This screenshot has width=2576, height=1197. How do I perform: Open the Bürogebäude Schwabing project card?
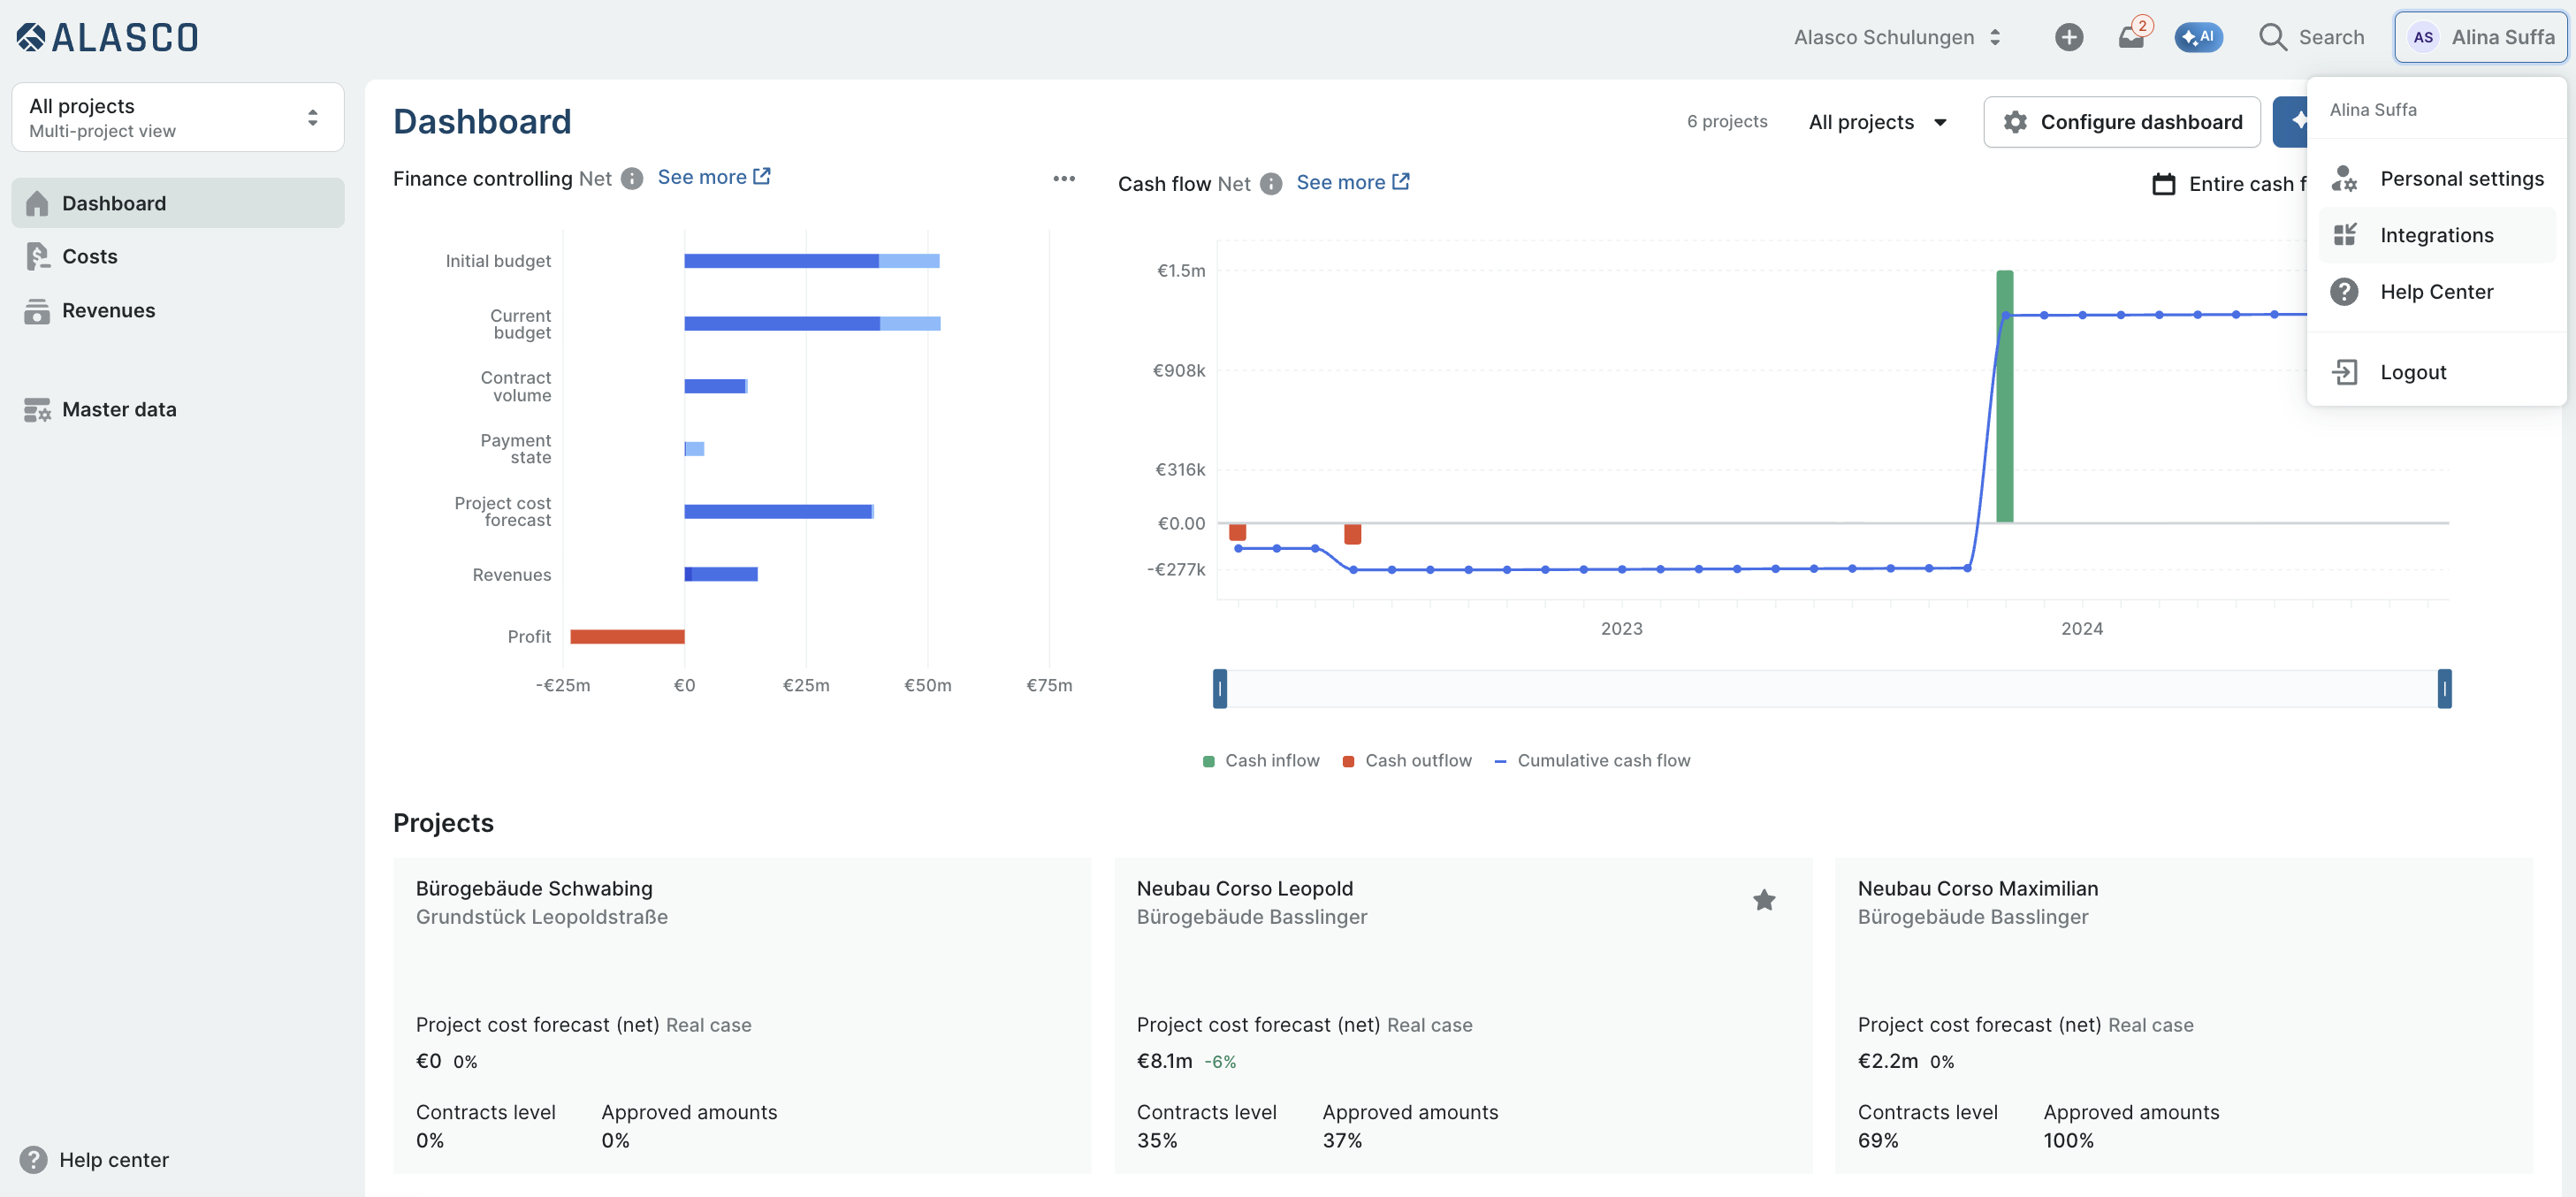click(x=742, y=1015)
